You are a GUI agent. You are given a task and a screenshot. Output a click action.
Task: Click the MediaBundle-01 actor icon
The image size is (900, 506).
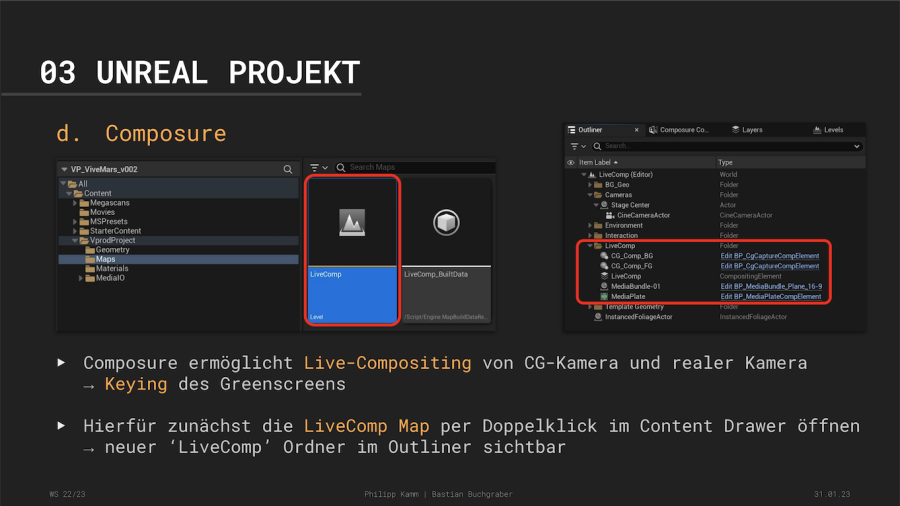pyautogui.click(x=604, y=286)
